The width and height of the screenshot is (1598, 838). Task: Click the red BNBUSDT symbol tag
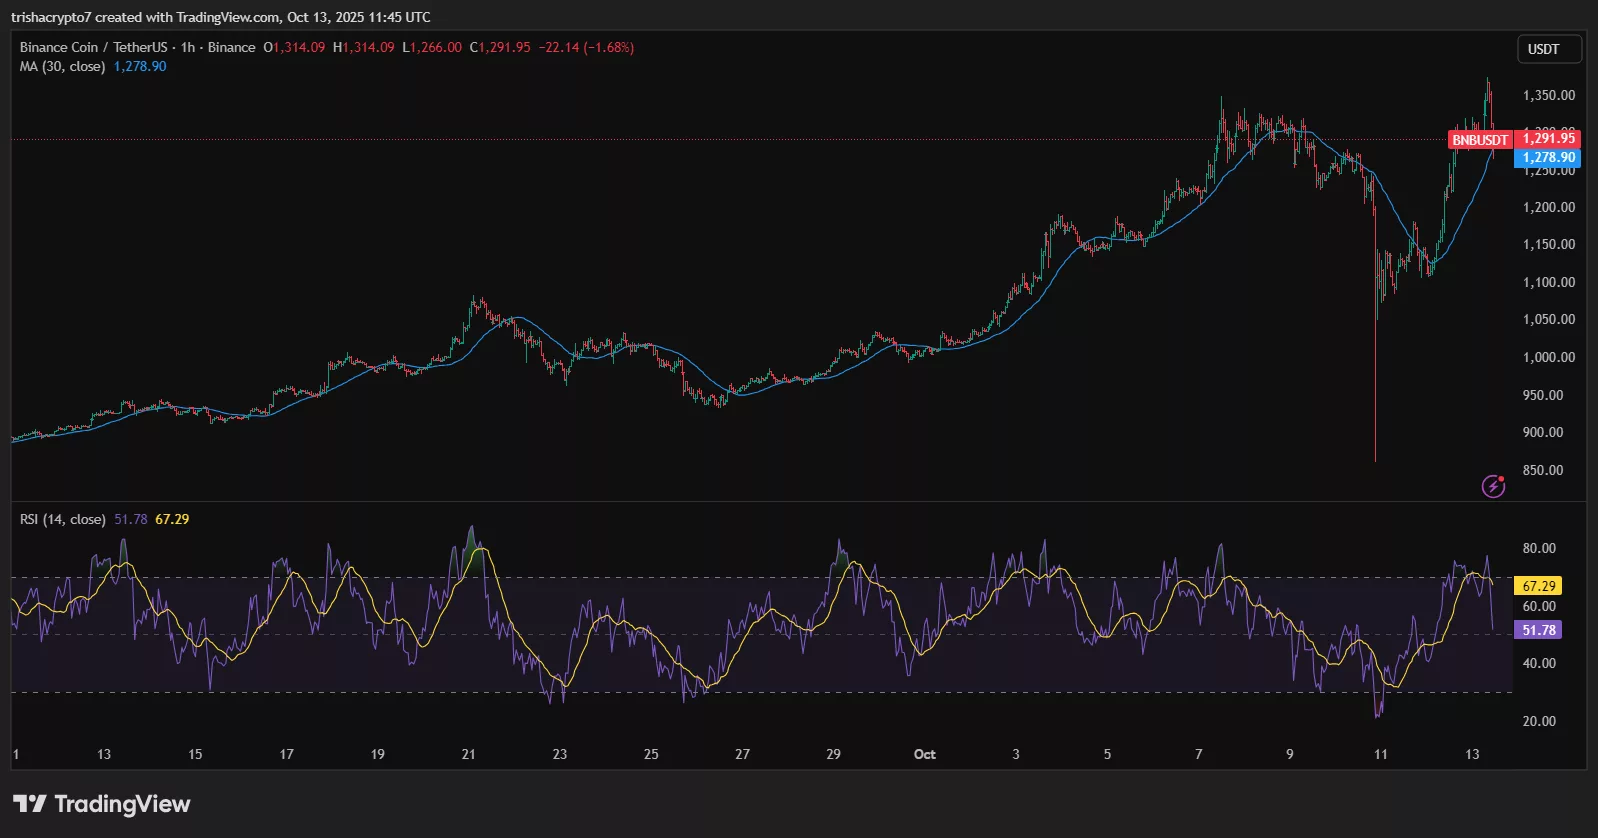[x=1479, y=140]
